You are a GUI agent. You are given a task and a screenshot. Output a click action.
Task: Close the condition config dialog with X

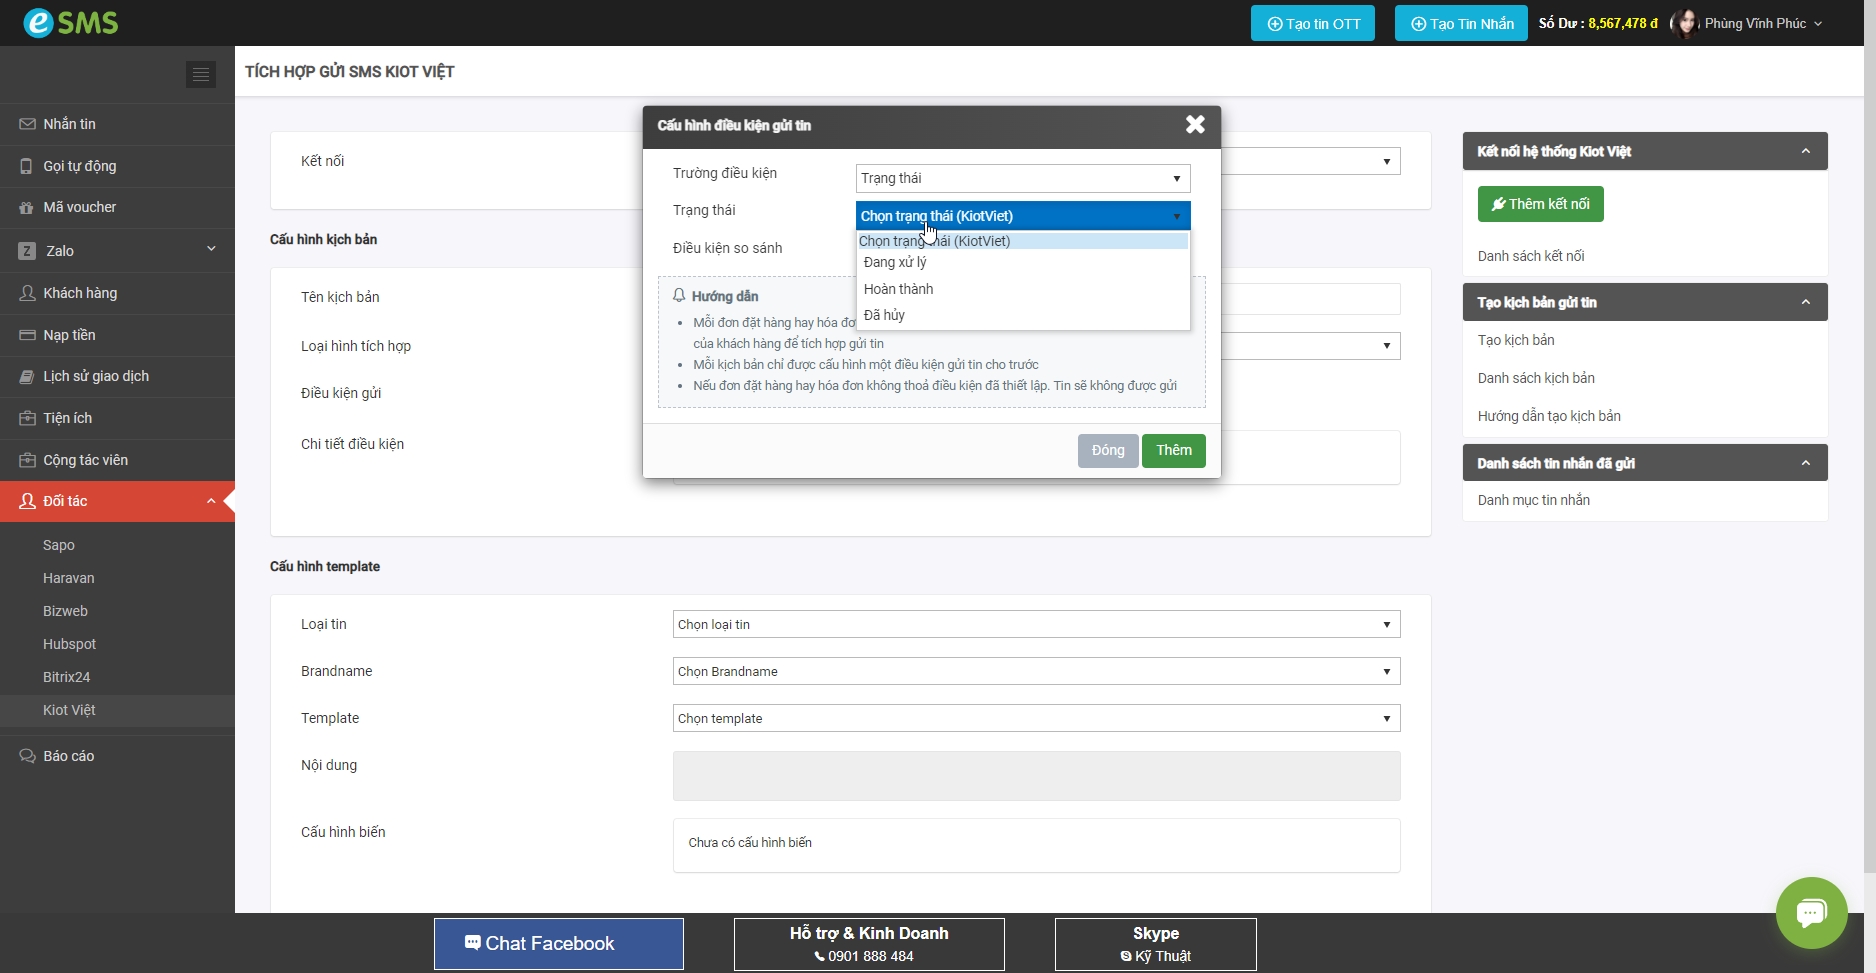[x=1195, y=124]
